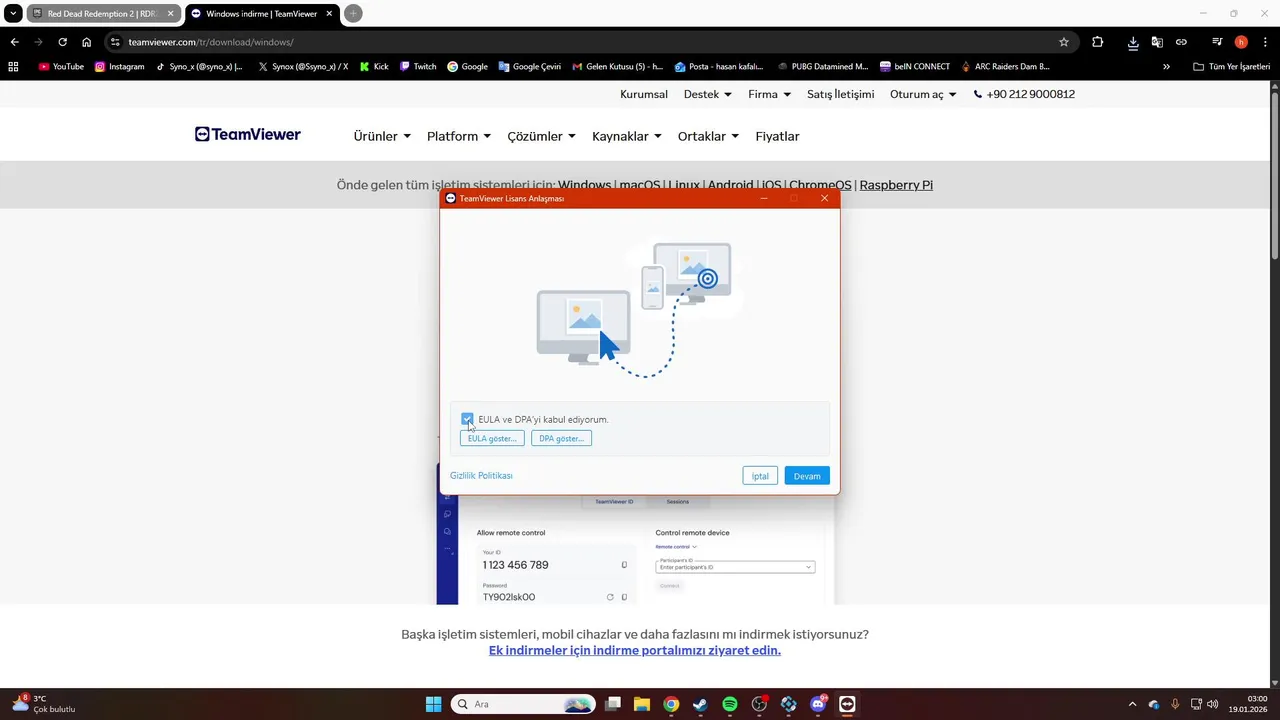Screen dimensions: 1280x720
Task: Open Spotify from the taskbar
Action: [730, 704]
